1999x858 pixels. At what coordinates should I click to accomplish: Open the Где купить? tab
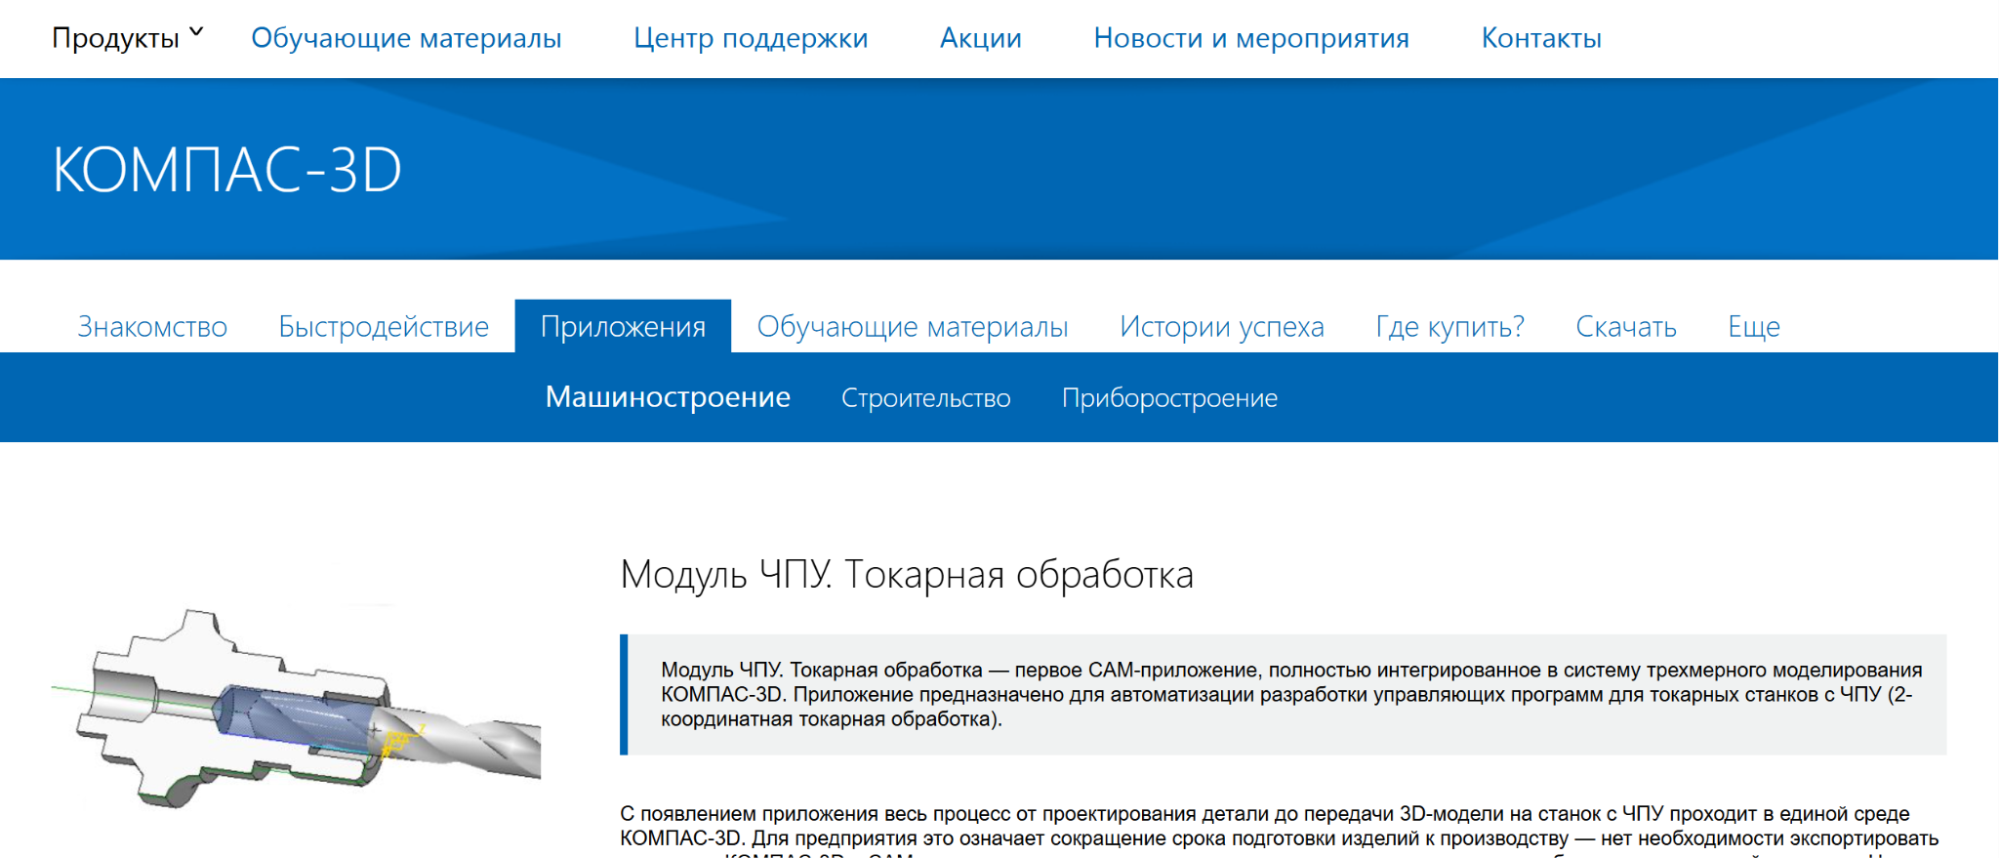[1449, 327]
